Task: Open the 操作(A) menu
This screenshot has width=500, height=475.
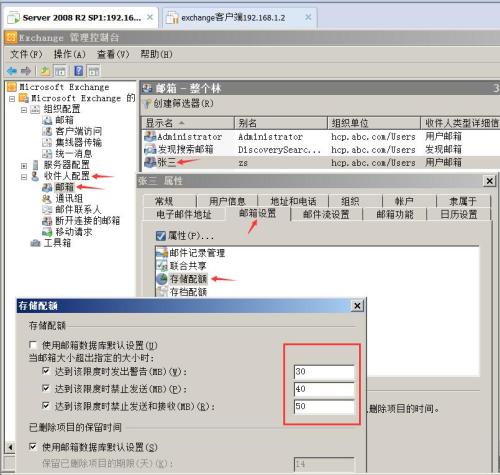Action: point(69,54)
